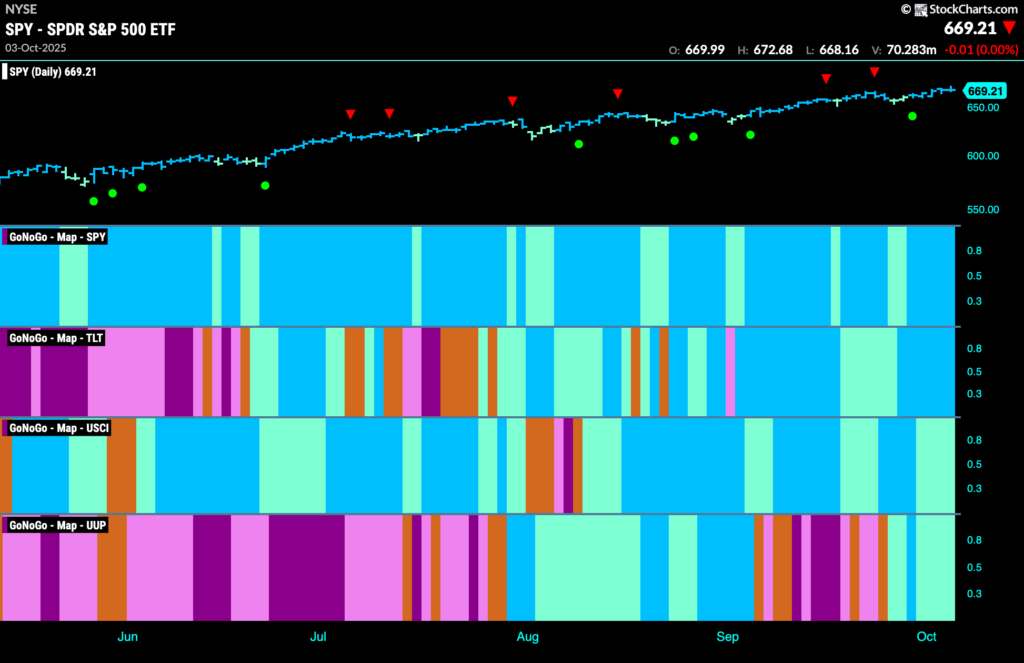Click the Sep label on time axis
Viewport: 1024px width, 663px height.
[728, 636]
